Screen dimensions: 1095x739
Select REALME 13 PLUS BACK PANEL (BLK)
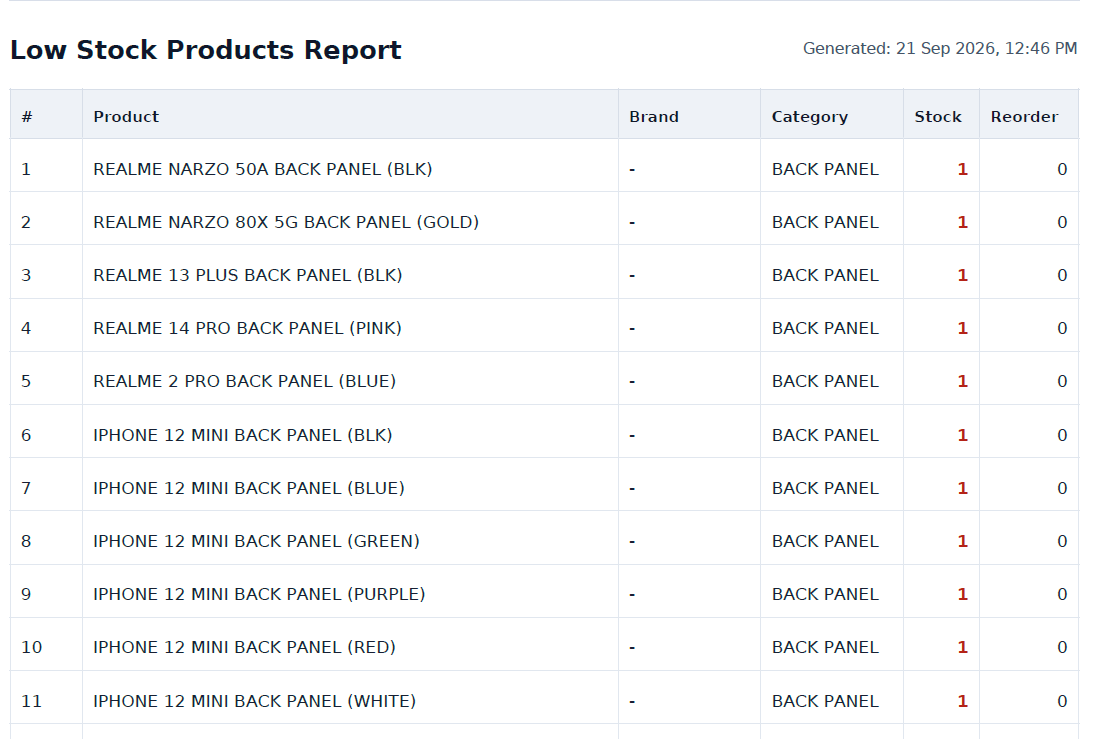[x=248, y=275]
